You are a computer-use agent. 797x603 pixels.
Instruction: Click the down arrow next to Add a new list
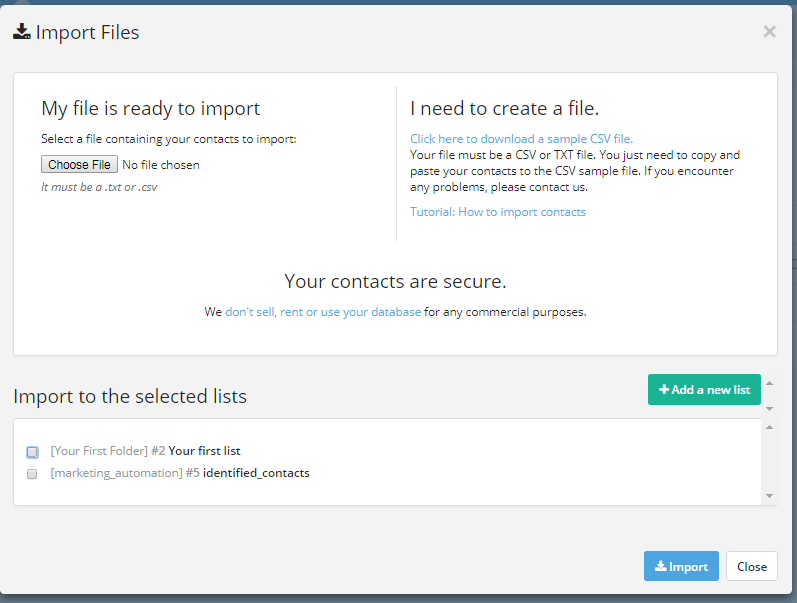[x=769, y=408]
